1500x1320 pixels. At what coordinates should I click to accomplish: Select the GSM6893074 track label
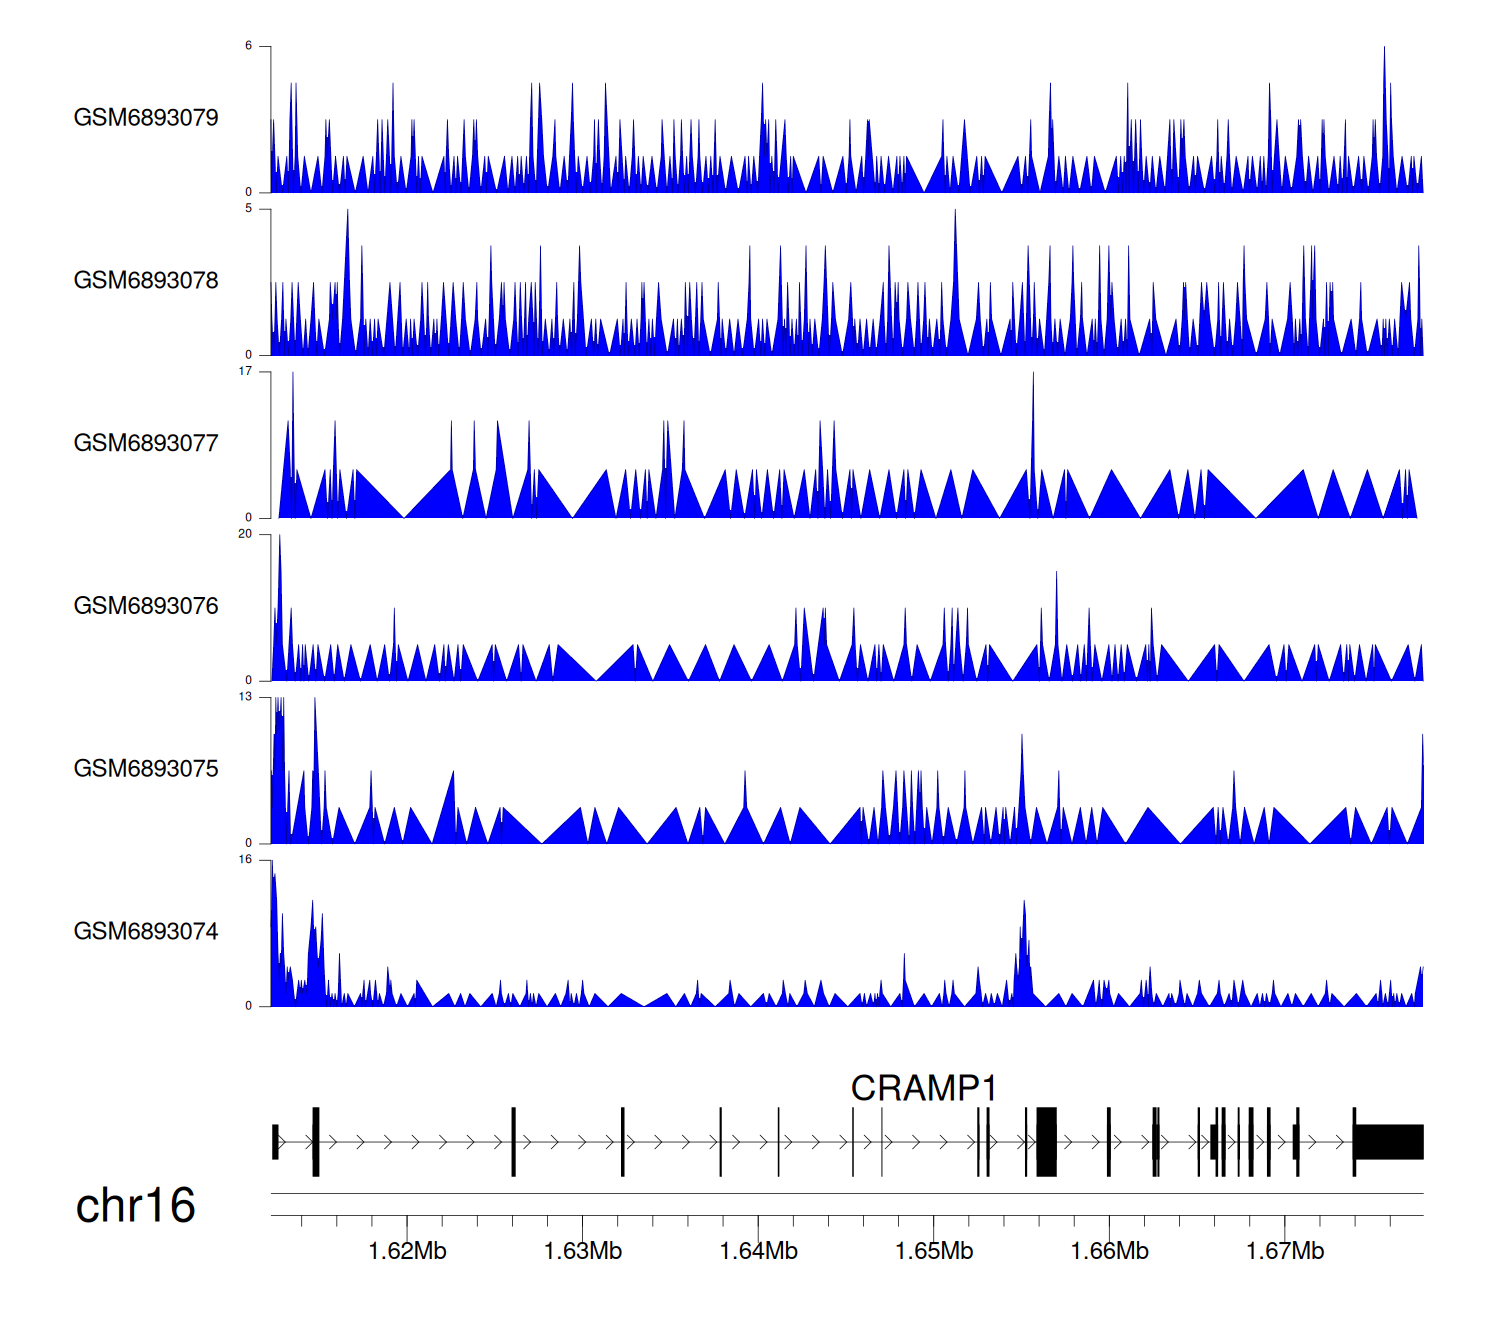[146, 932]
